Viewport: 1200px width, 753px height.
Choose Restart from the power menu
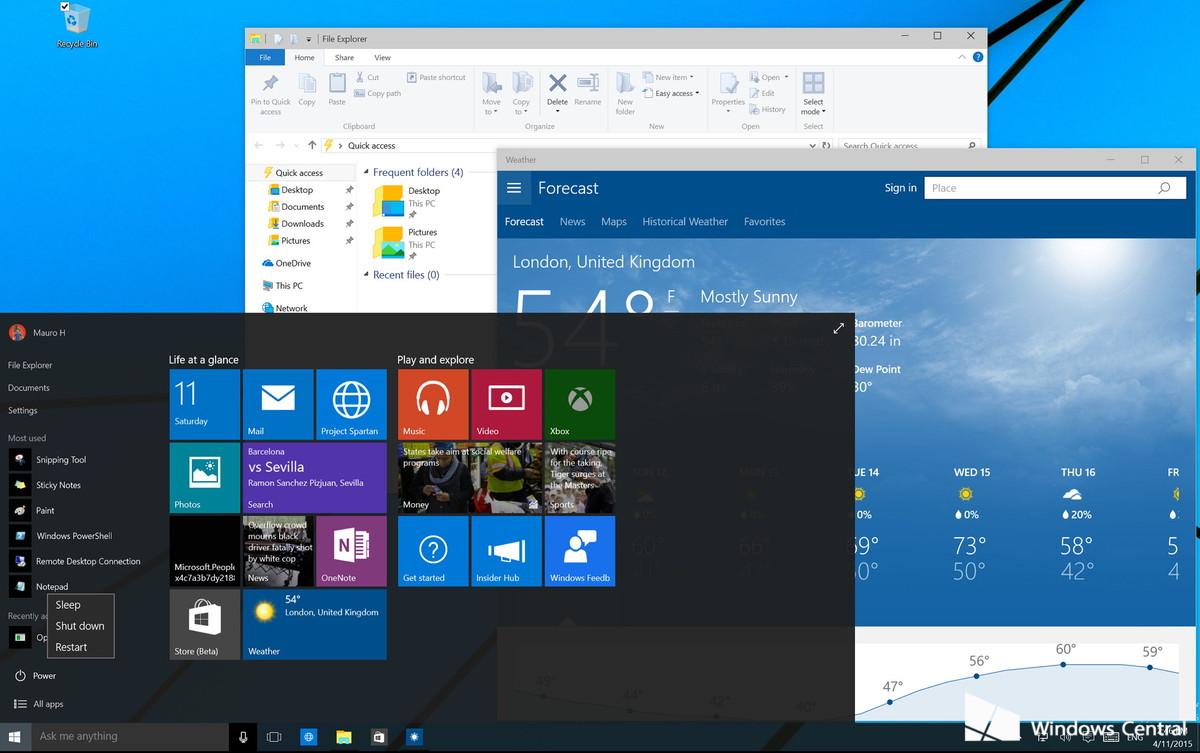point(81,647)
